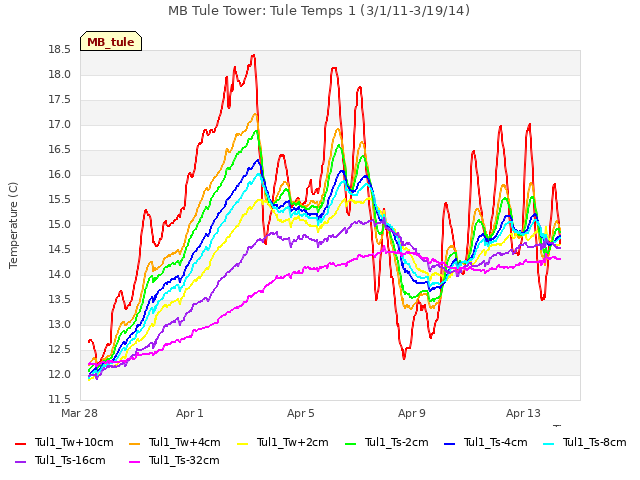
Task: Click the 17.0 y-axis tick label
Action: pos(60,124)
